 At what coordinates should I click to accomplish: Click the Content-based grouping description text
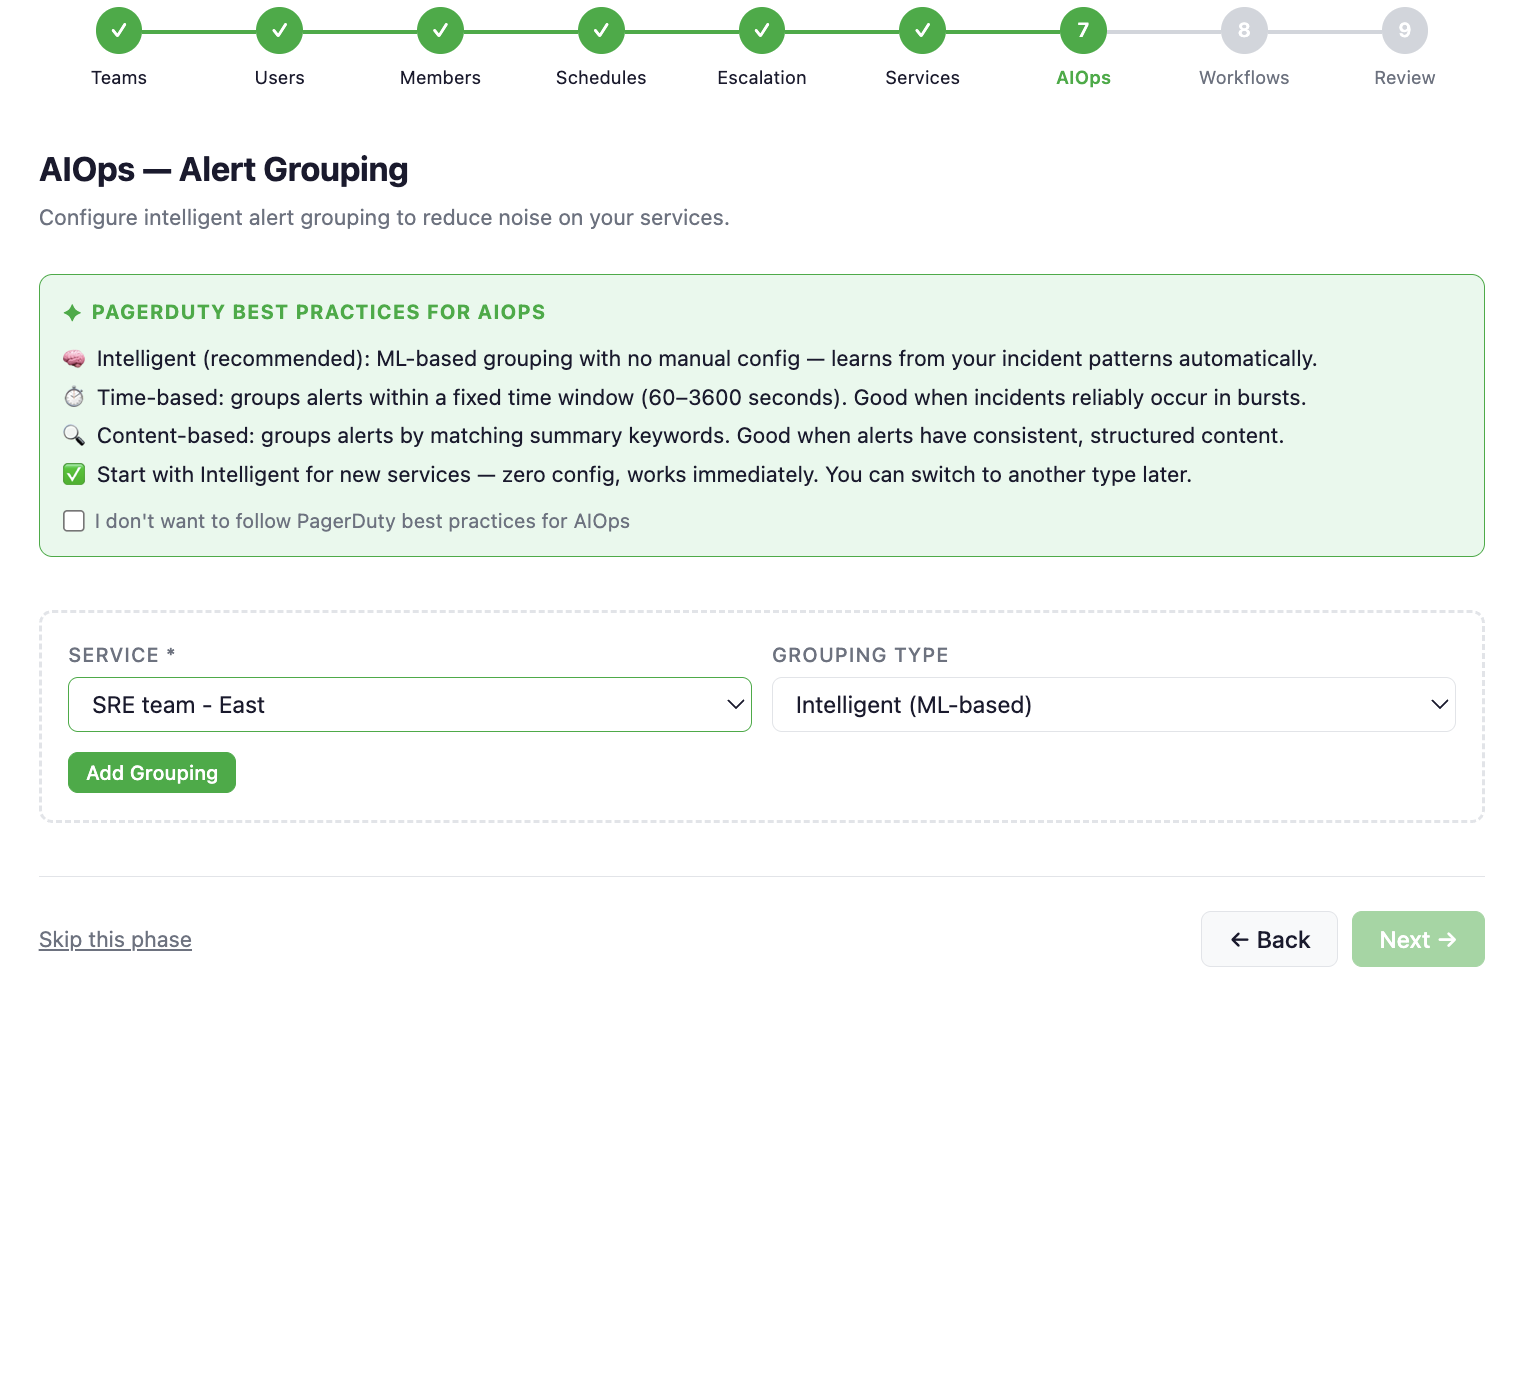pos(691,436)
